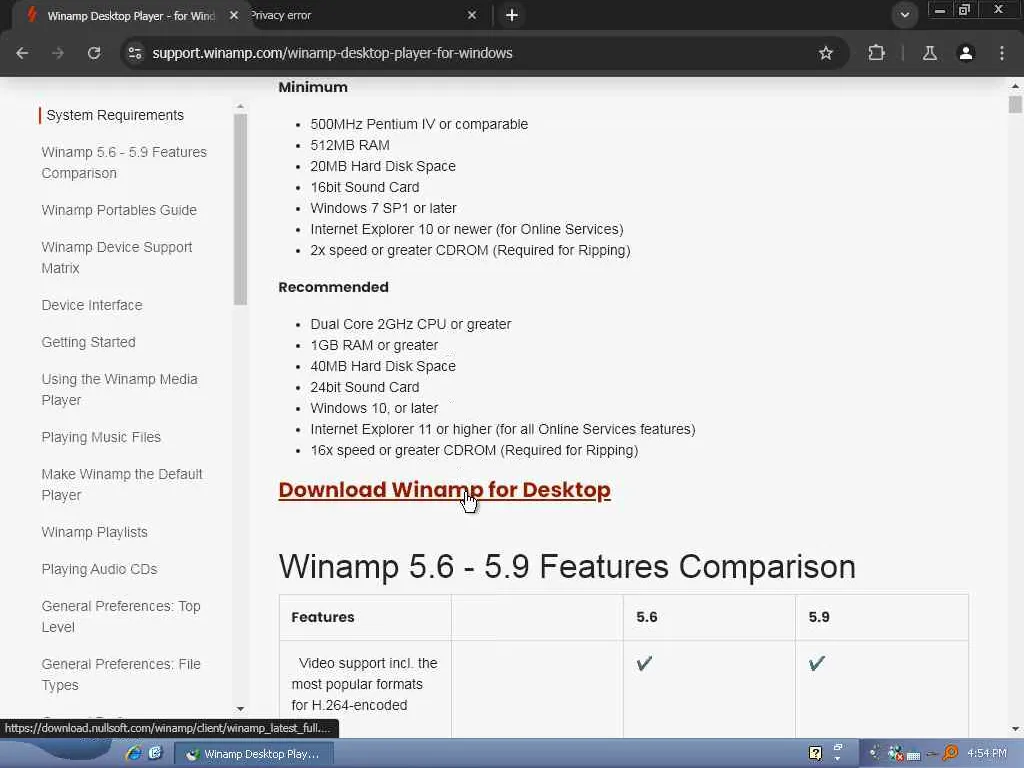Expand the tab search dropdown
This screenshot has width=1024, height=768.
[x=904, y=15]
